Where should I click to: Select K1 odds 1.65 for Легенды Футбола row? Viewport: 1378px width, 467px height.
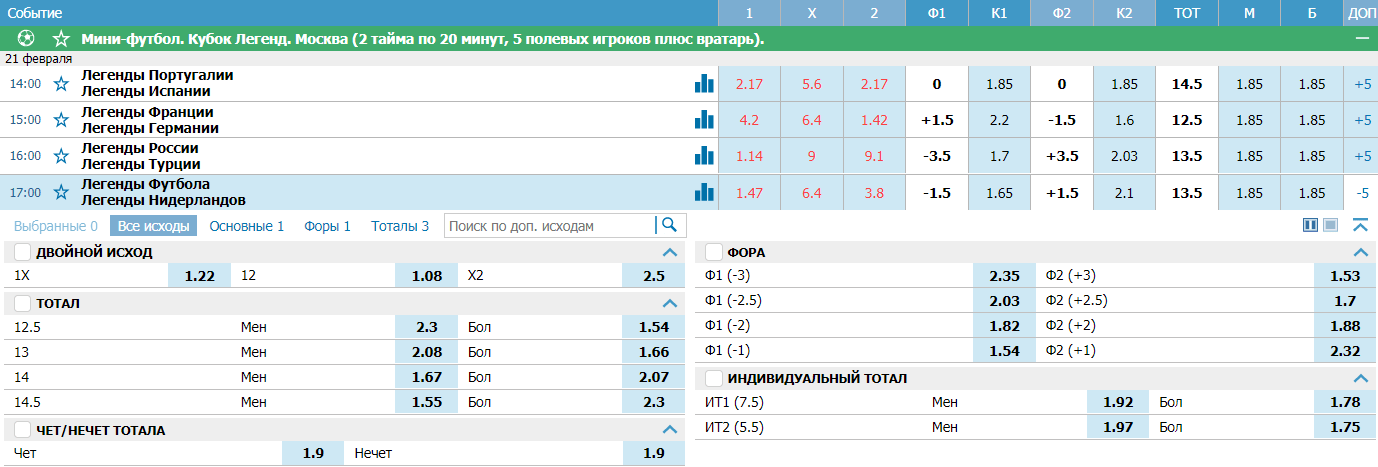coord(999,192)
